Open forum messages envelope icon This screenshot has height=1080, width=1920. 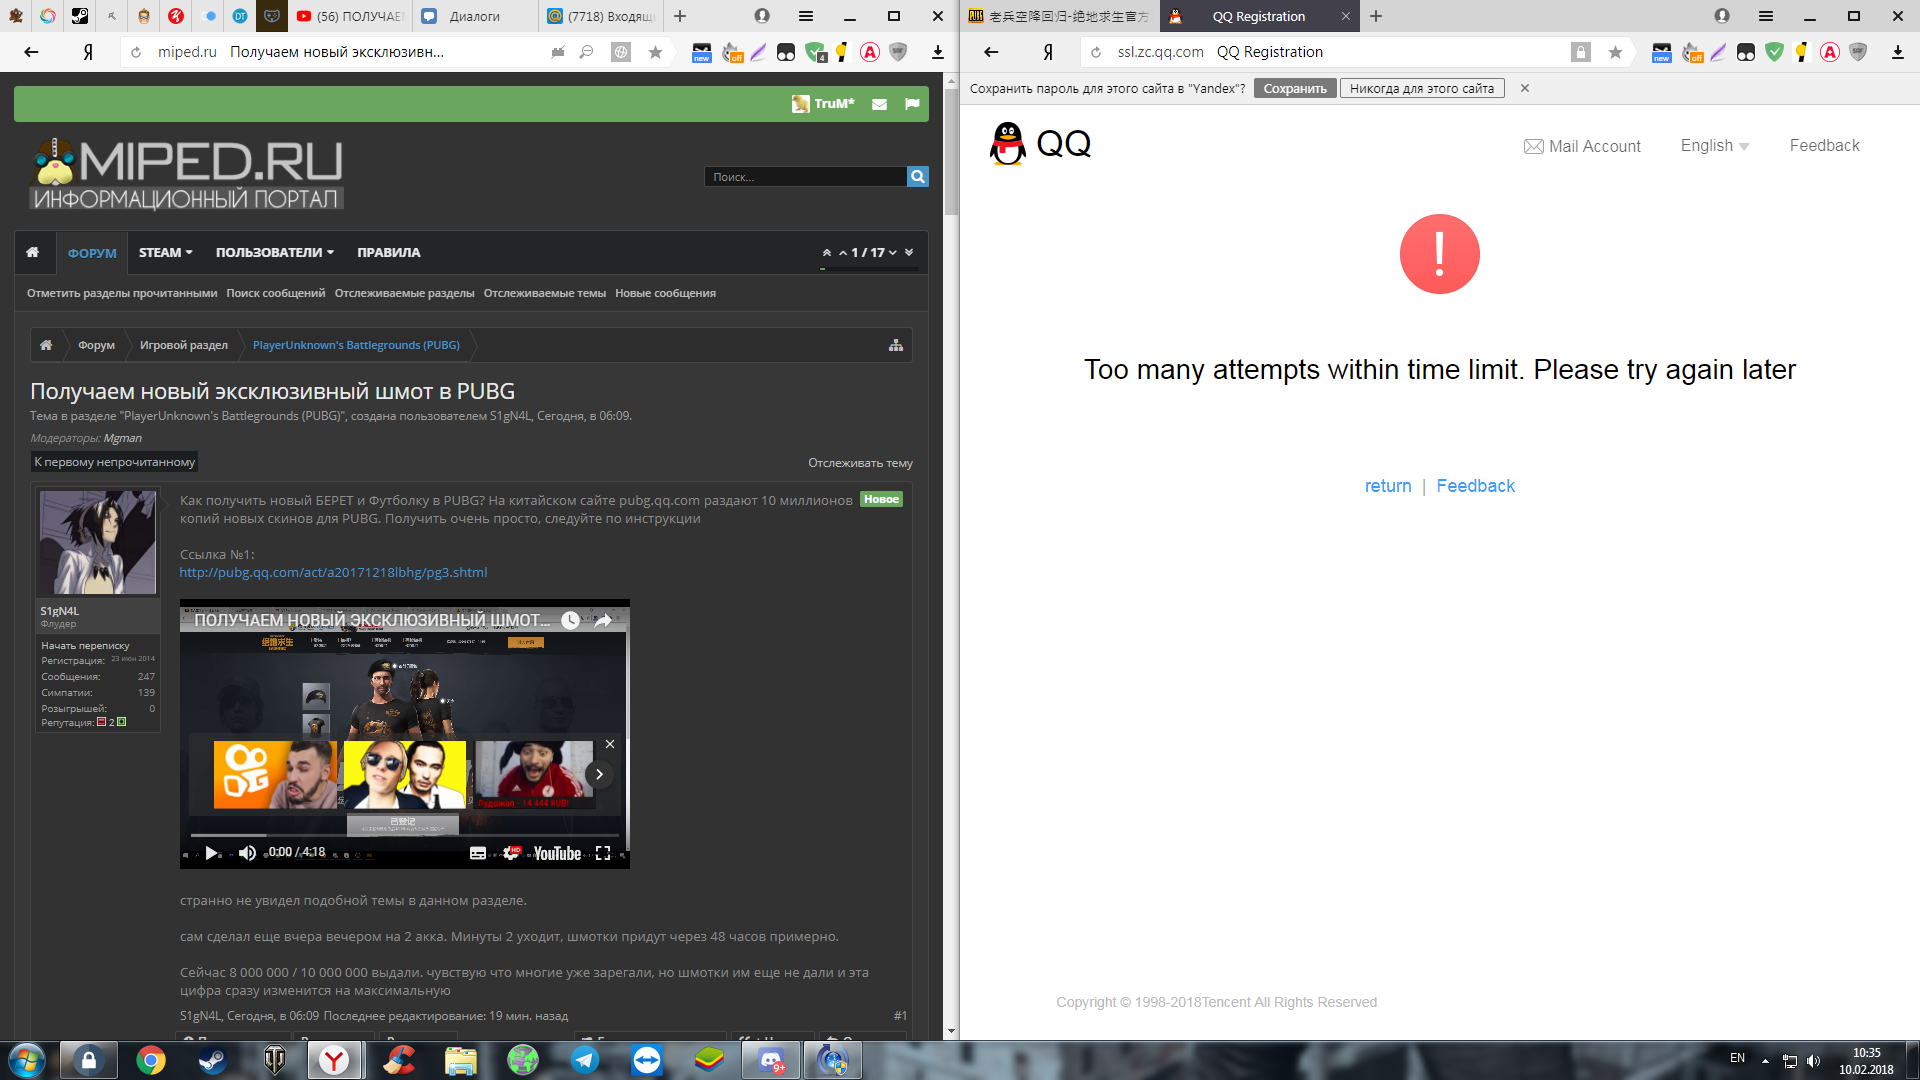point(879,104)
